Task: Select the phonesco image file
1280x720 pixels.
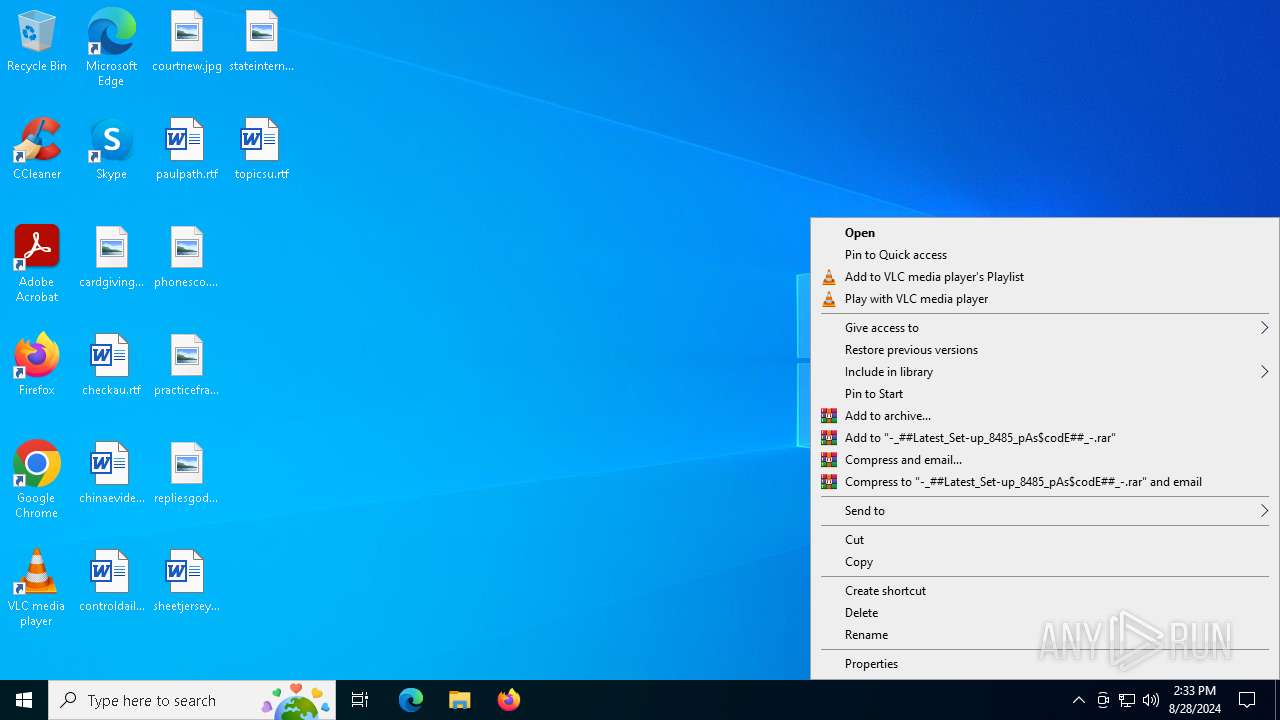Action: coord(187,258)
